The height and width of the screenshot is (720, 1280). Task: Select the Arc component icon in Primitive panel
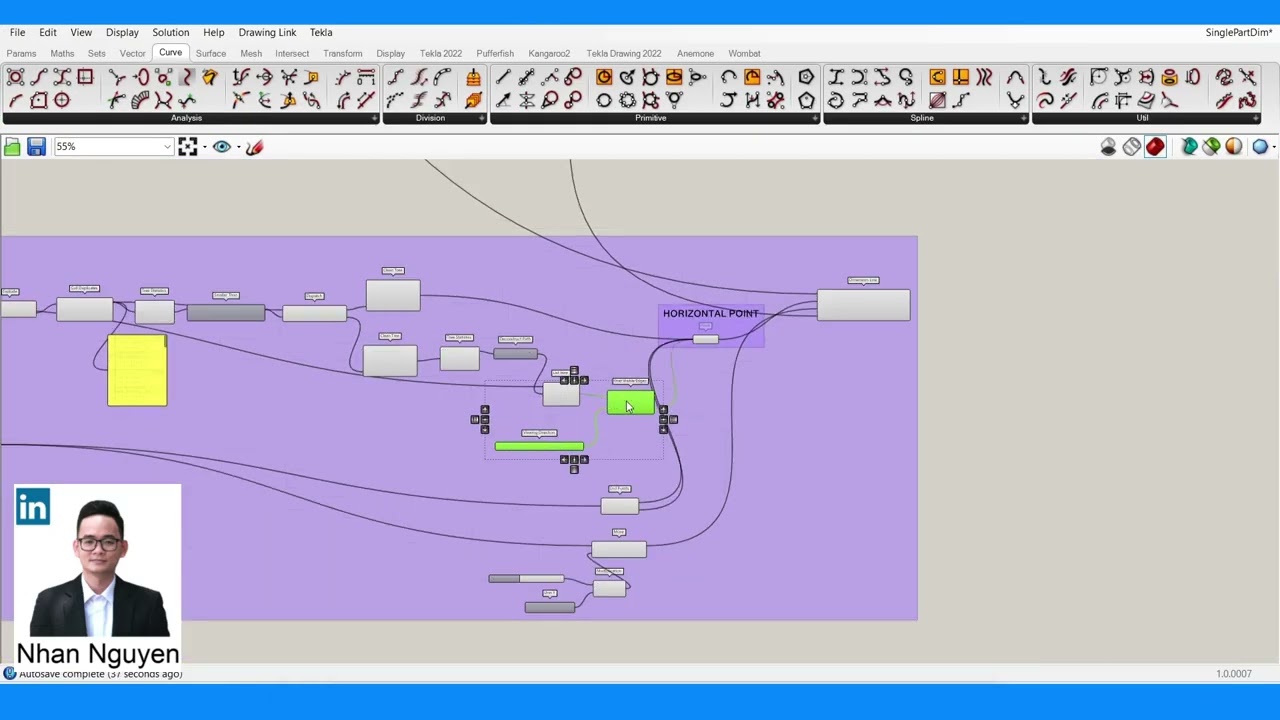tap(728, 77)
